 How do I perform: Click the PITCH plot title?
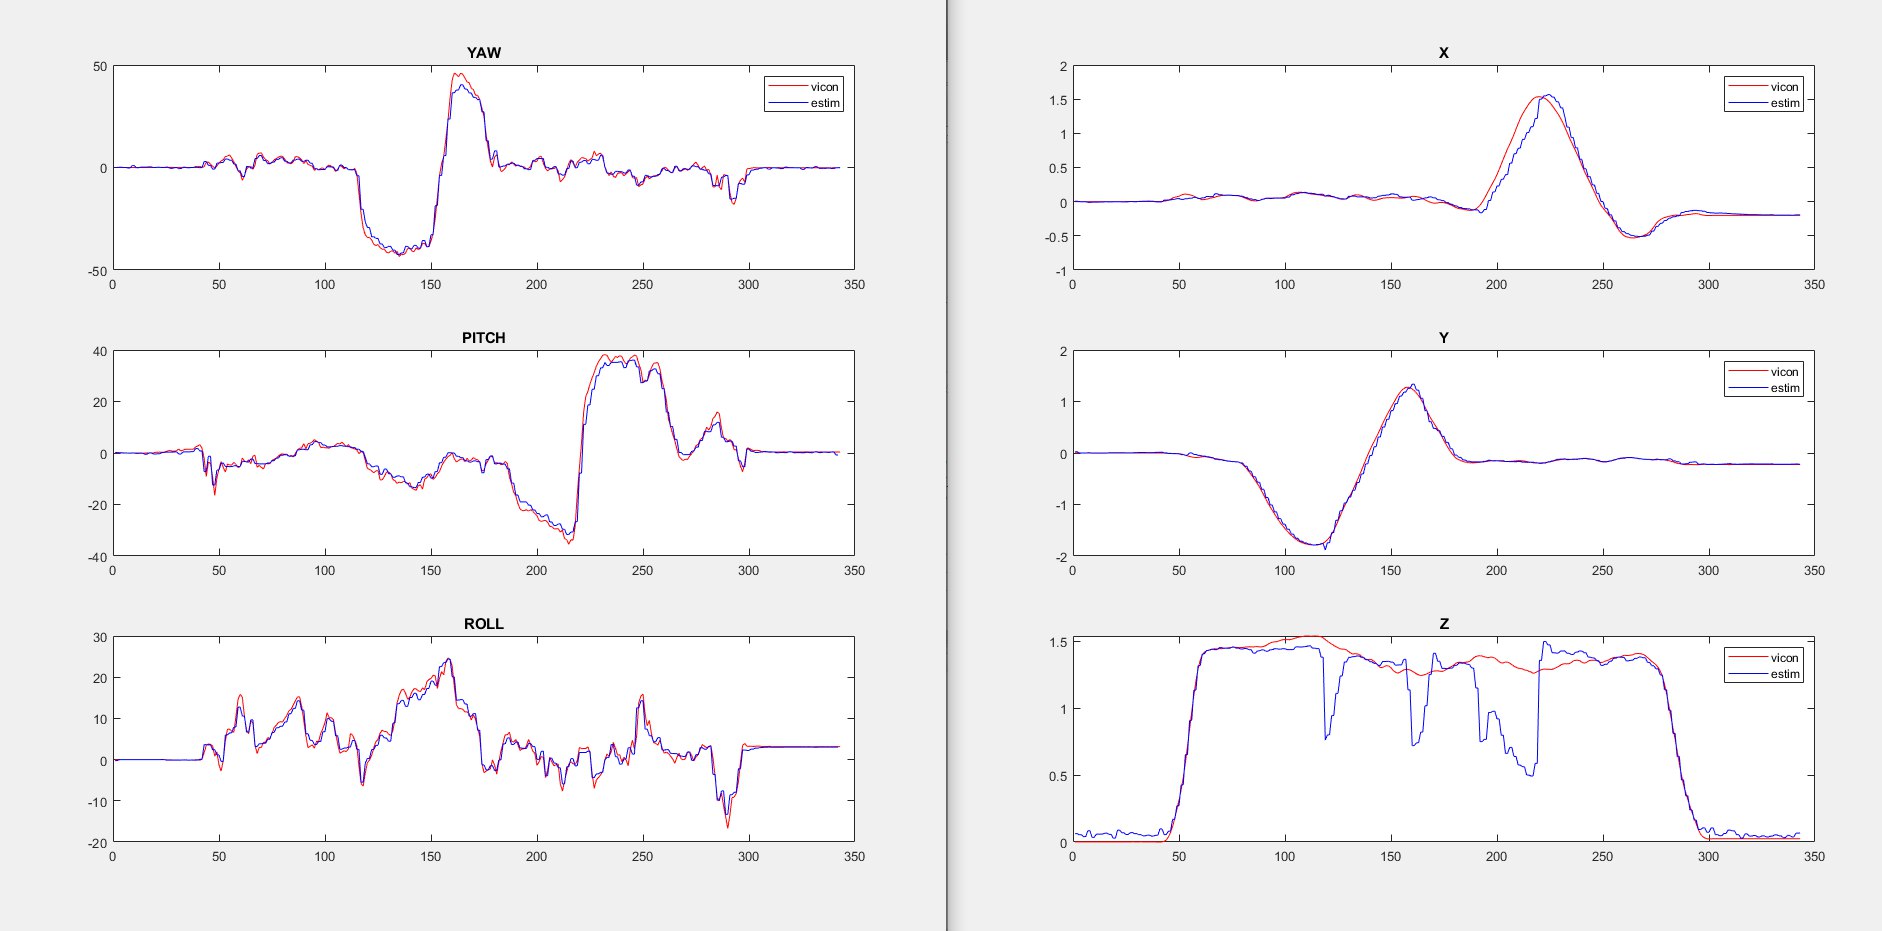[483, 338]
